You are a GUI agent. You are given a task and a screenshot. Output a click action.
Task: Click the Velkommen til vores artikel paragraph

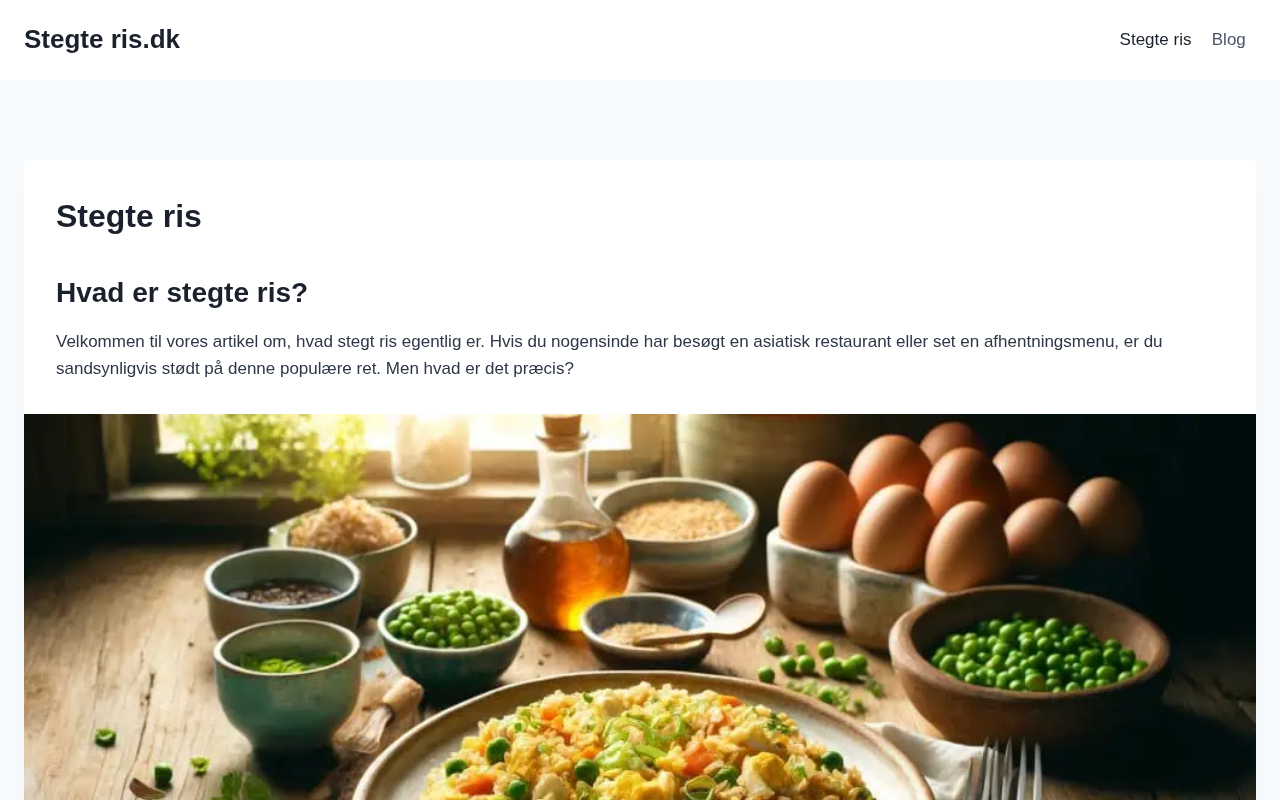click(x=609, y=355)
